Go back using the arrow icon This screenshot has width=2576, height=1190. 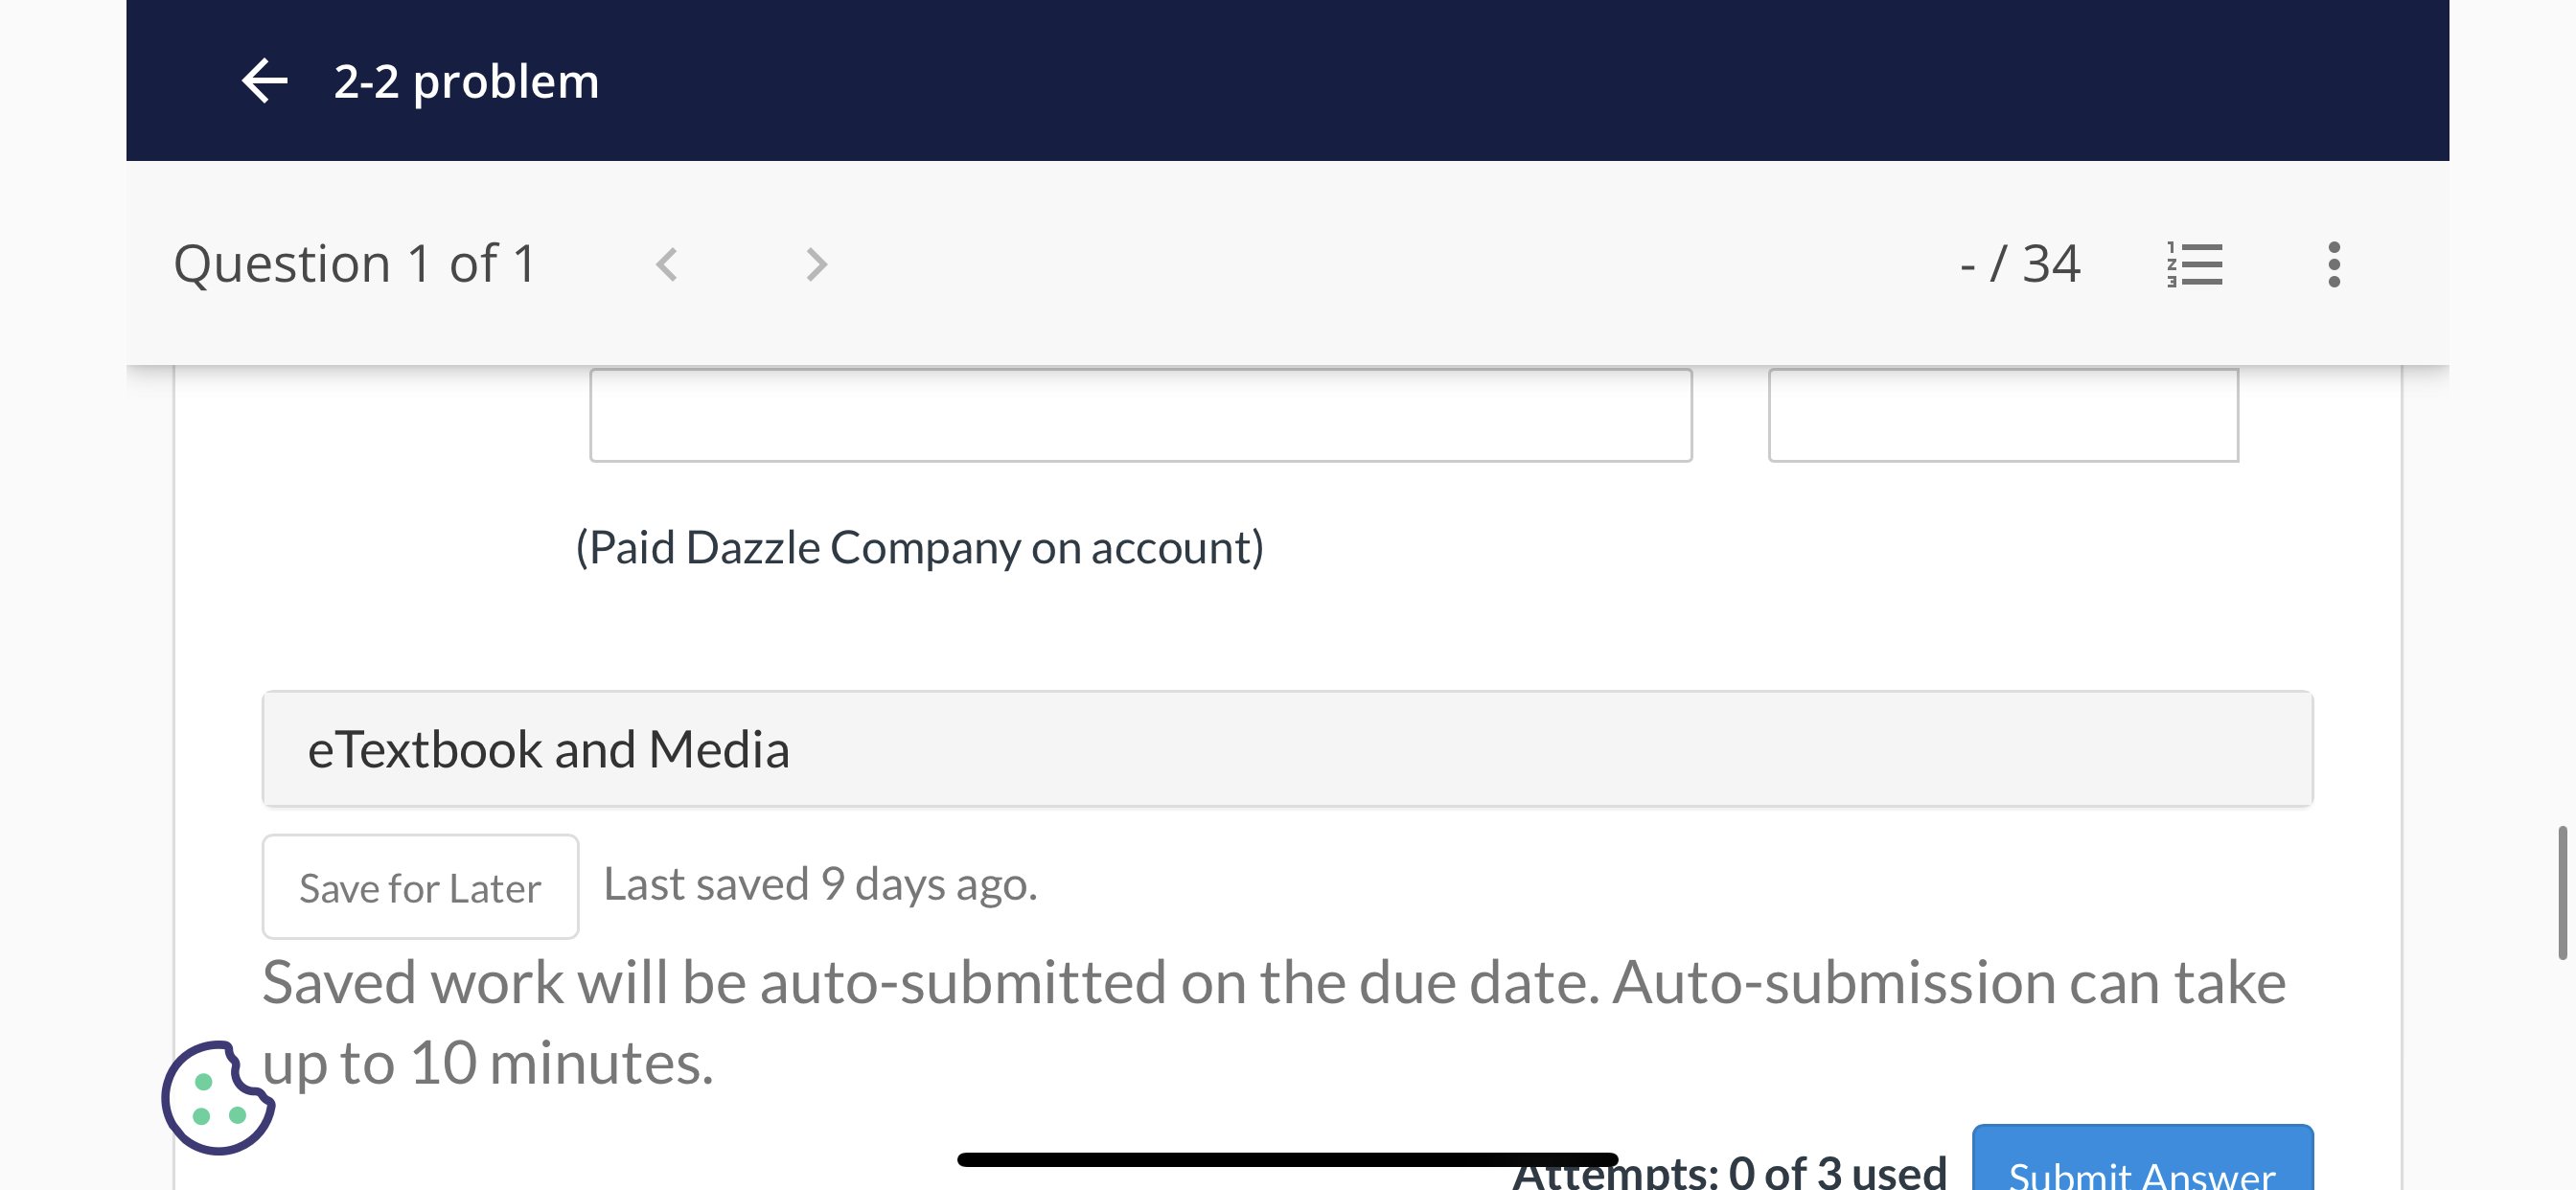[265, 81]
